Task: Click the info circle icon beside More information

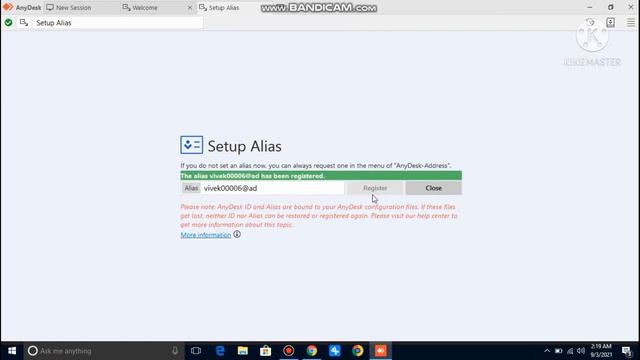Action: coord(237,234)
